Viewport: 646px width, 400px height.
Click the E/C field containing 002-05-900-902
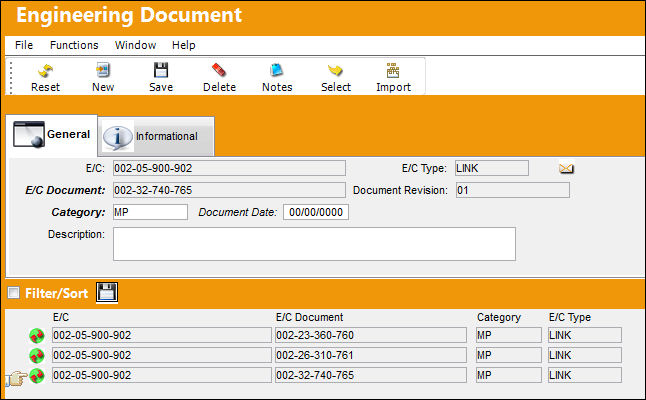[x=229, y=168]
